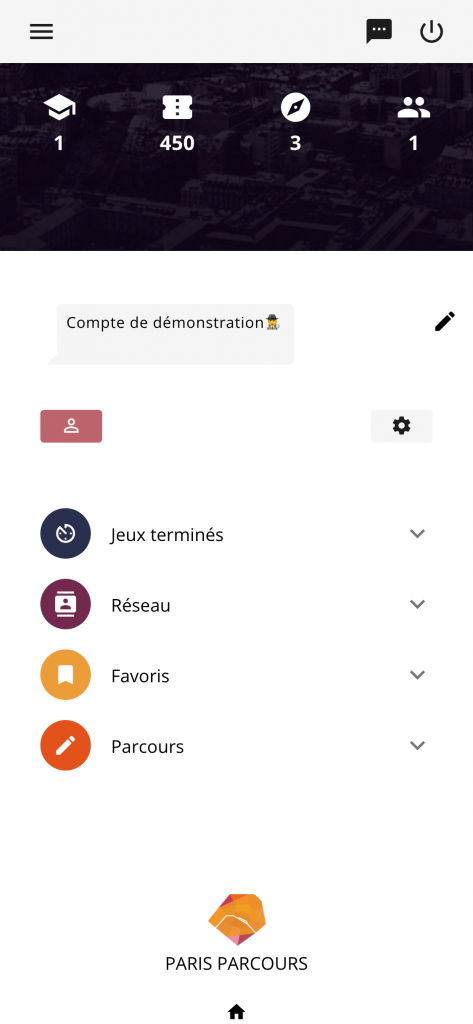The width and height of the screenshot is (473, 1024).
Task: Click the home icon at bottom
Action: [236, 1012]
